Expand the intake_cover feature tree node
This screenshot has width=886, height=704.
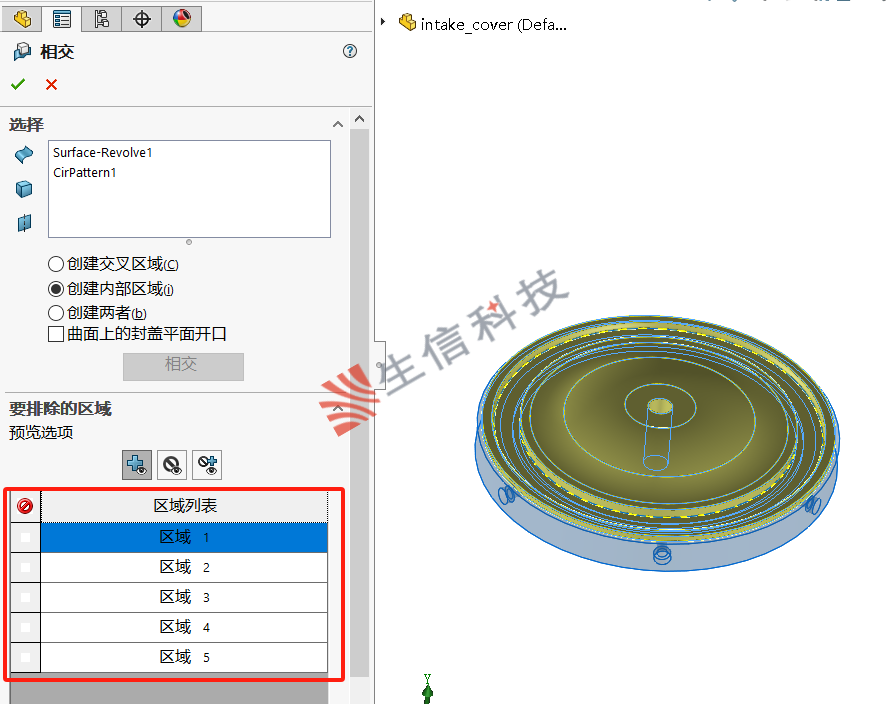(385, 23)
